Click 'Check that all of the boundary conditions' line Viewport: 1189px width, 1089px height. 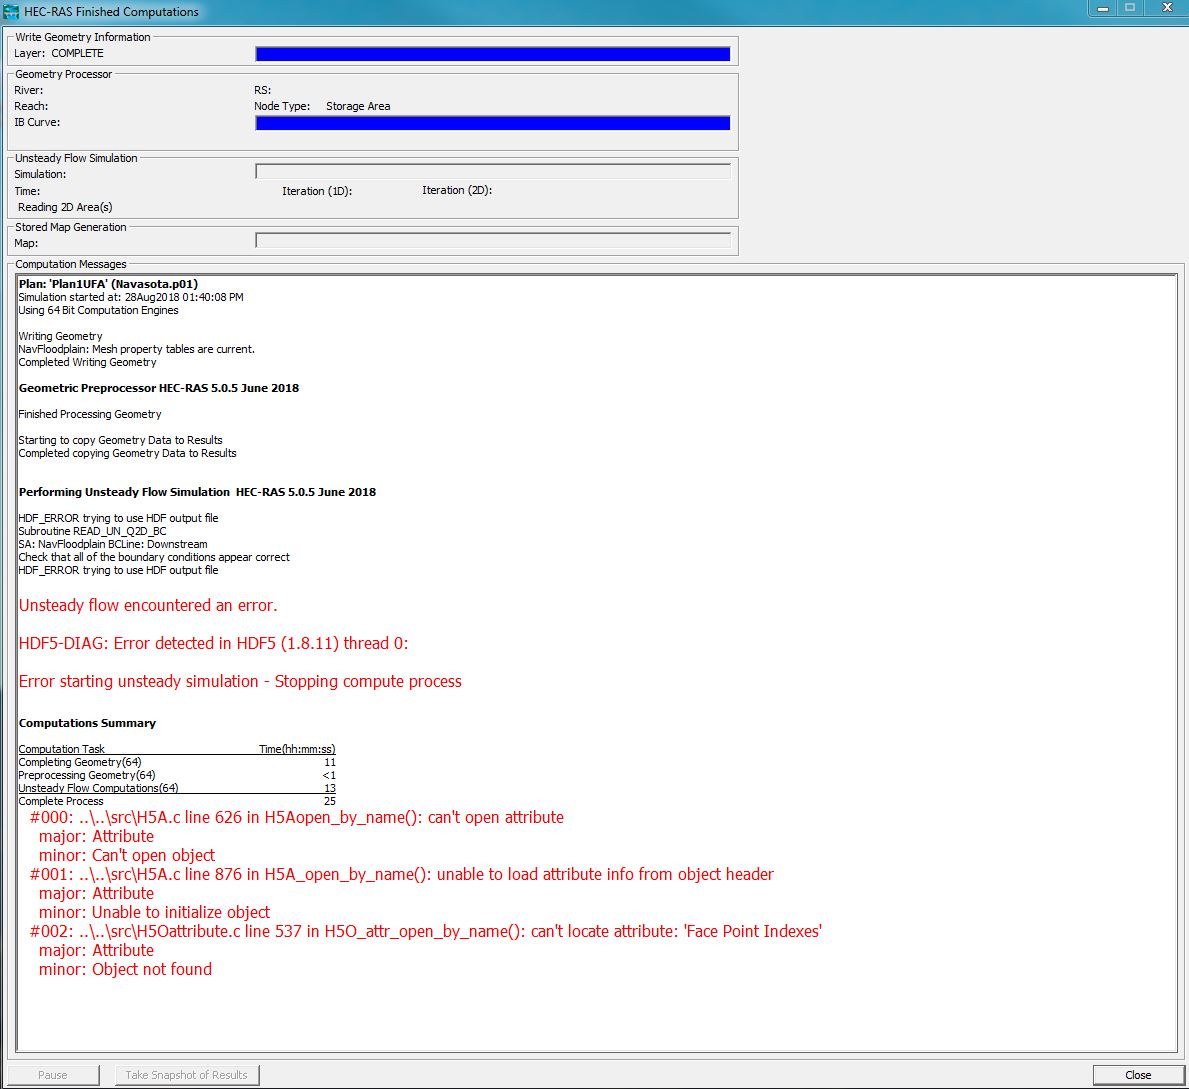154,557
